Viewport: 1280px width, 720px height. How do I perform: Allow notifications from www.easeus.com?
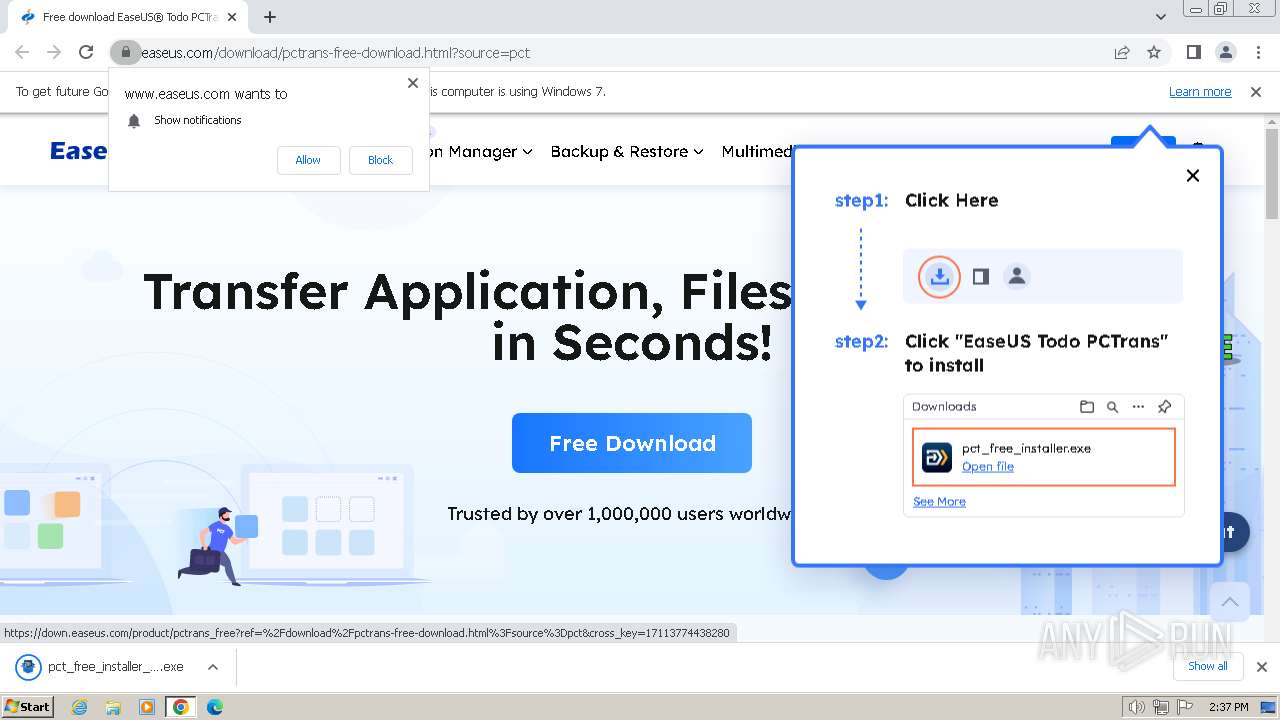(x=308, y=160)
